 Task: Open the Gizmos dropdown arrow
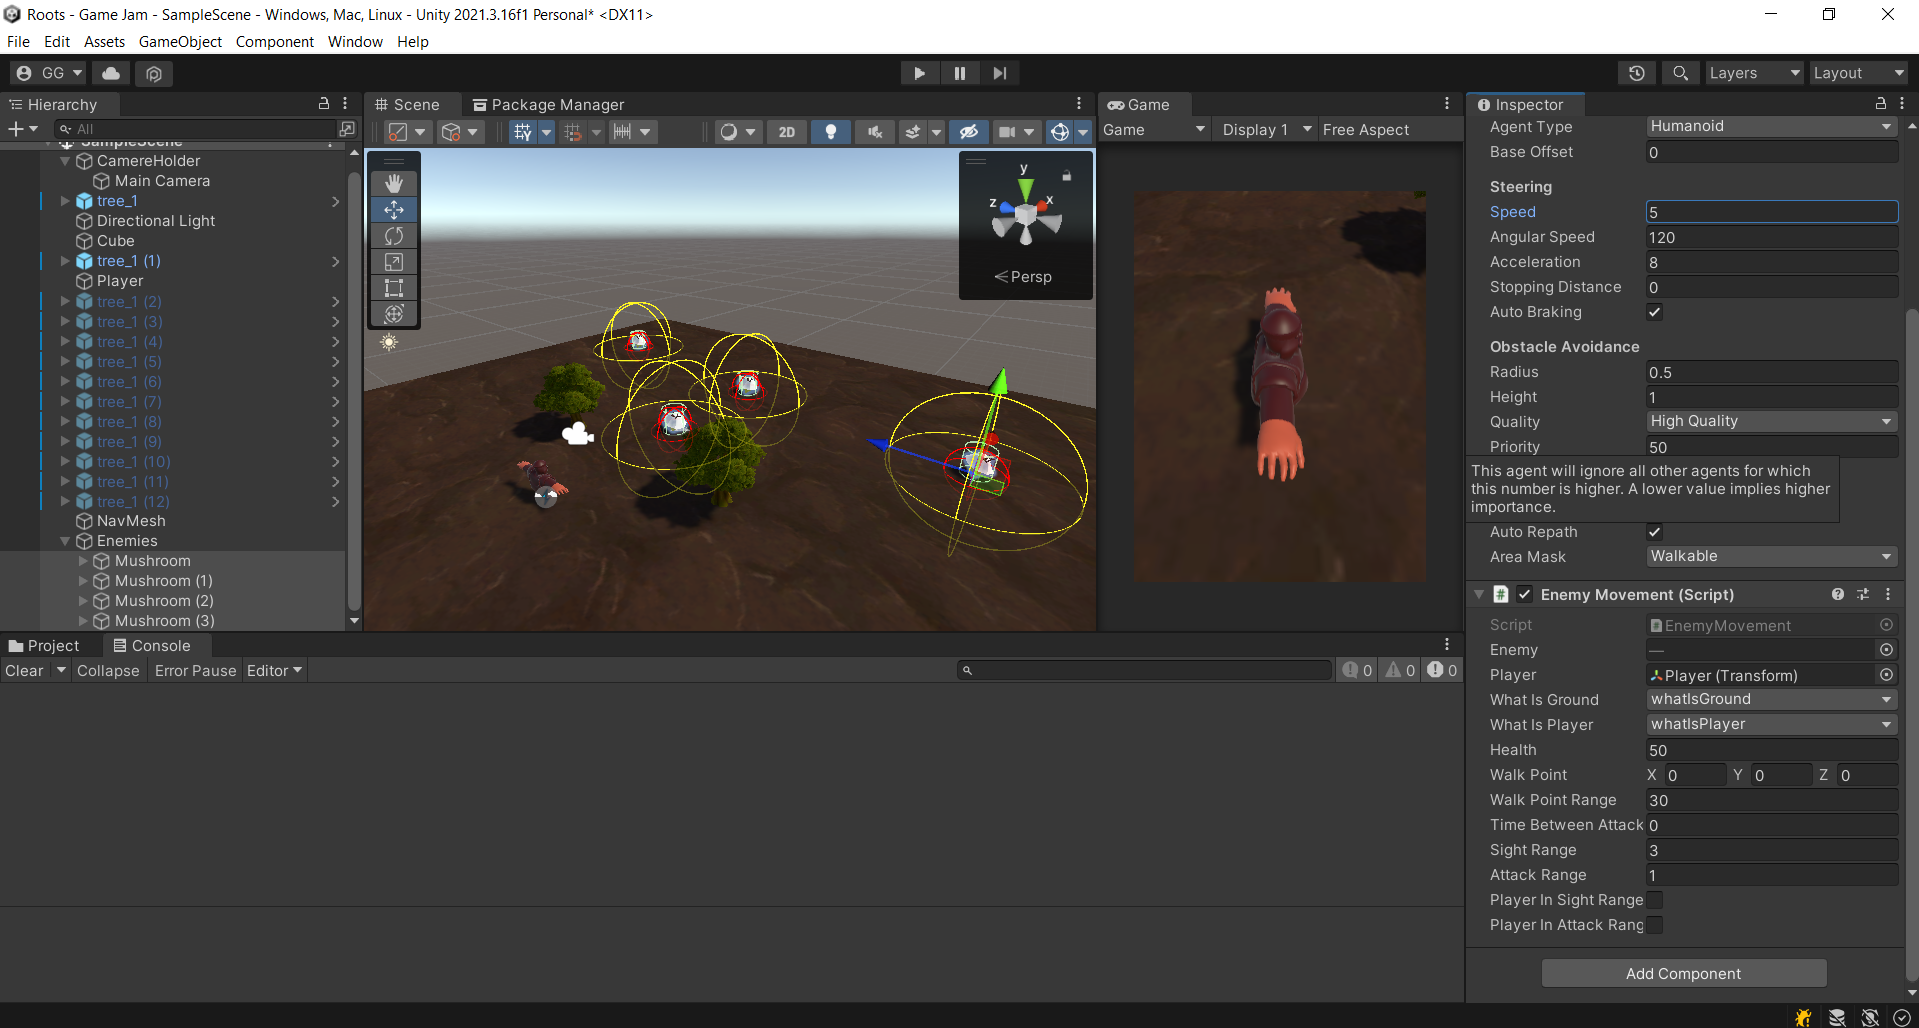click(1083, 132)
